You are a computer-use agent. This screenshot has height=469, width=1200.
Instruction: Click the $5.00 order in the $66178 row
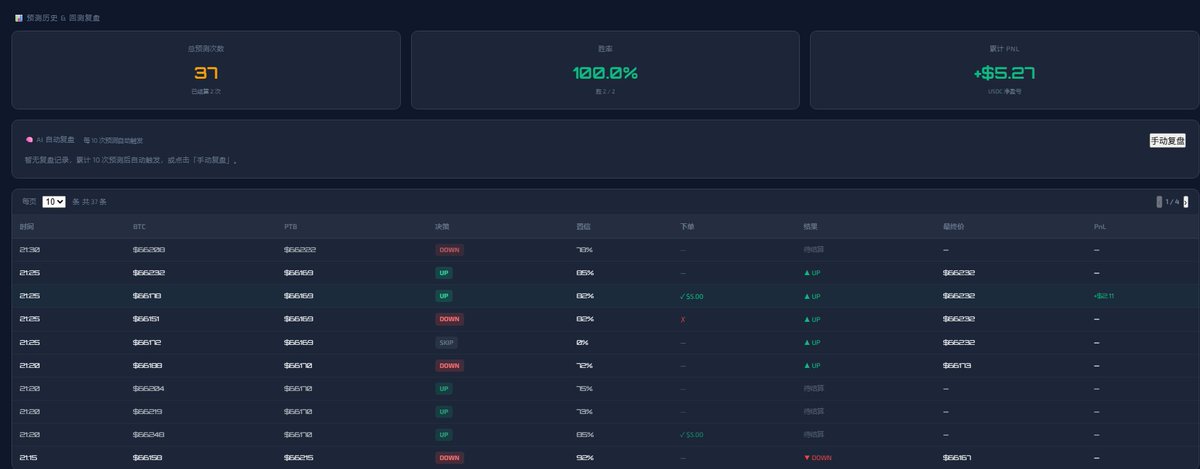click(692, 296)
